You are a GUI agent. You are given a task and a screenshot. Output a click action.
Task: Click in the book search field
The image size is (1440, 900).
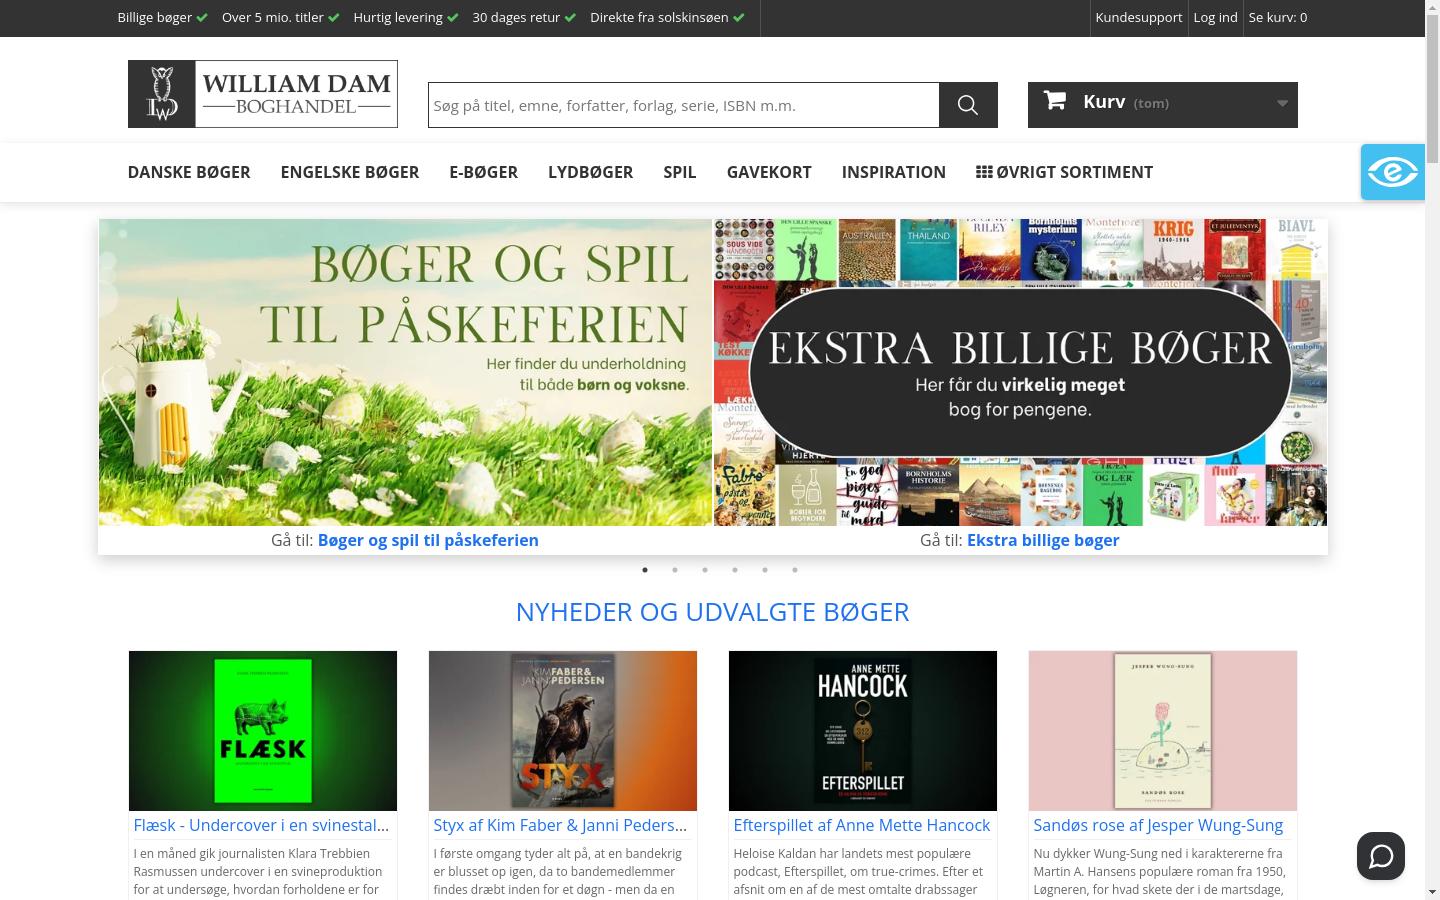(684, 105)
